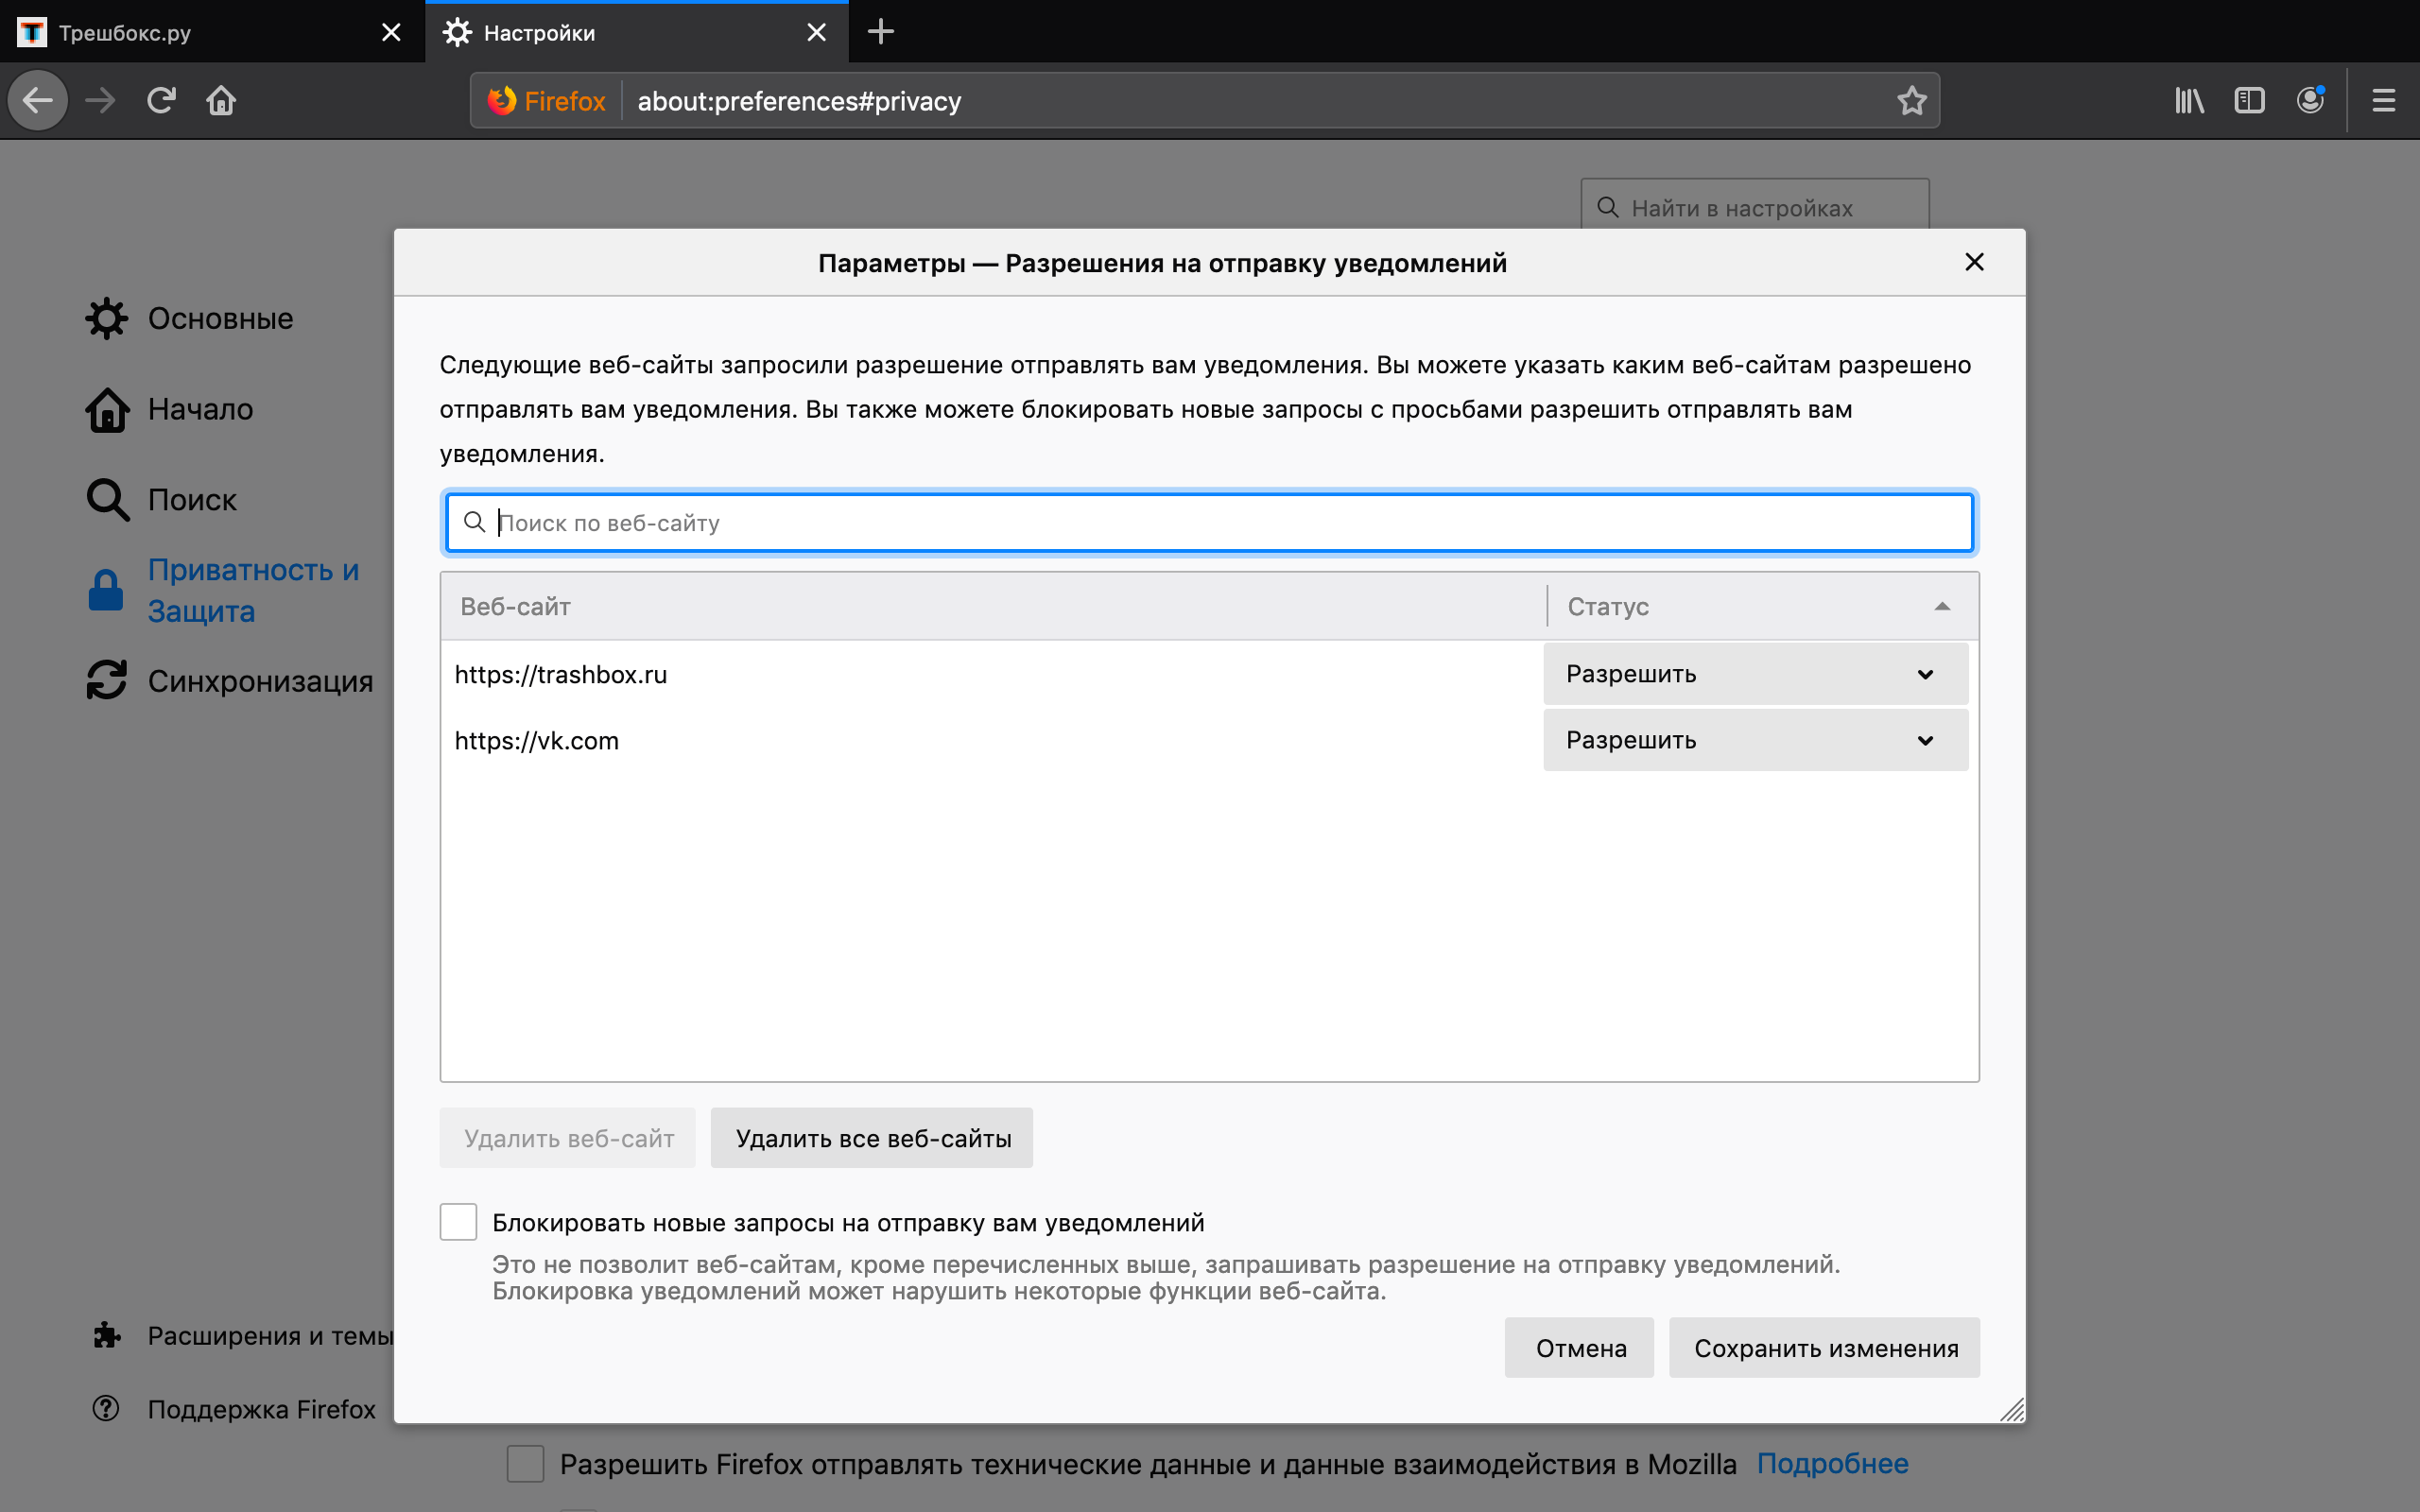Viewport: 2420px width, 1512px height.
Task: Switch to the Настройки tab
Action: coord(637,32)
